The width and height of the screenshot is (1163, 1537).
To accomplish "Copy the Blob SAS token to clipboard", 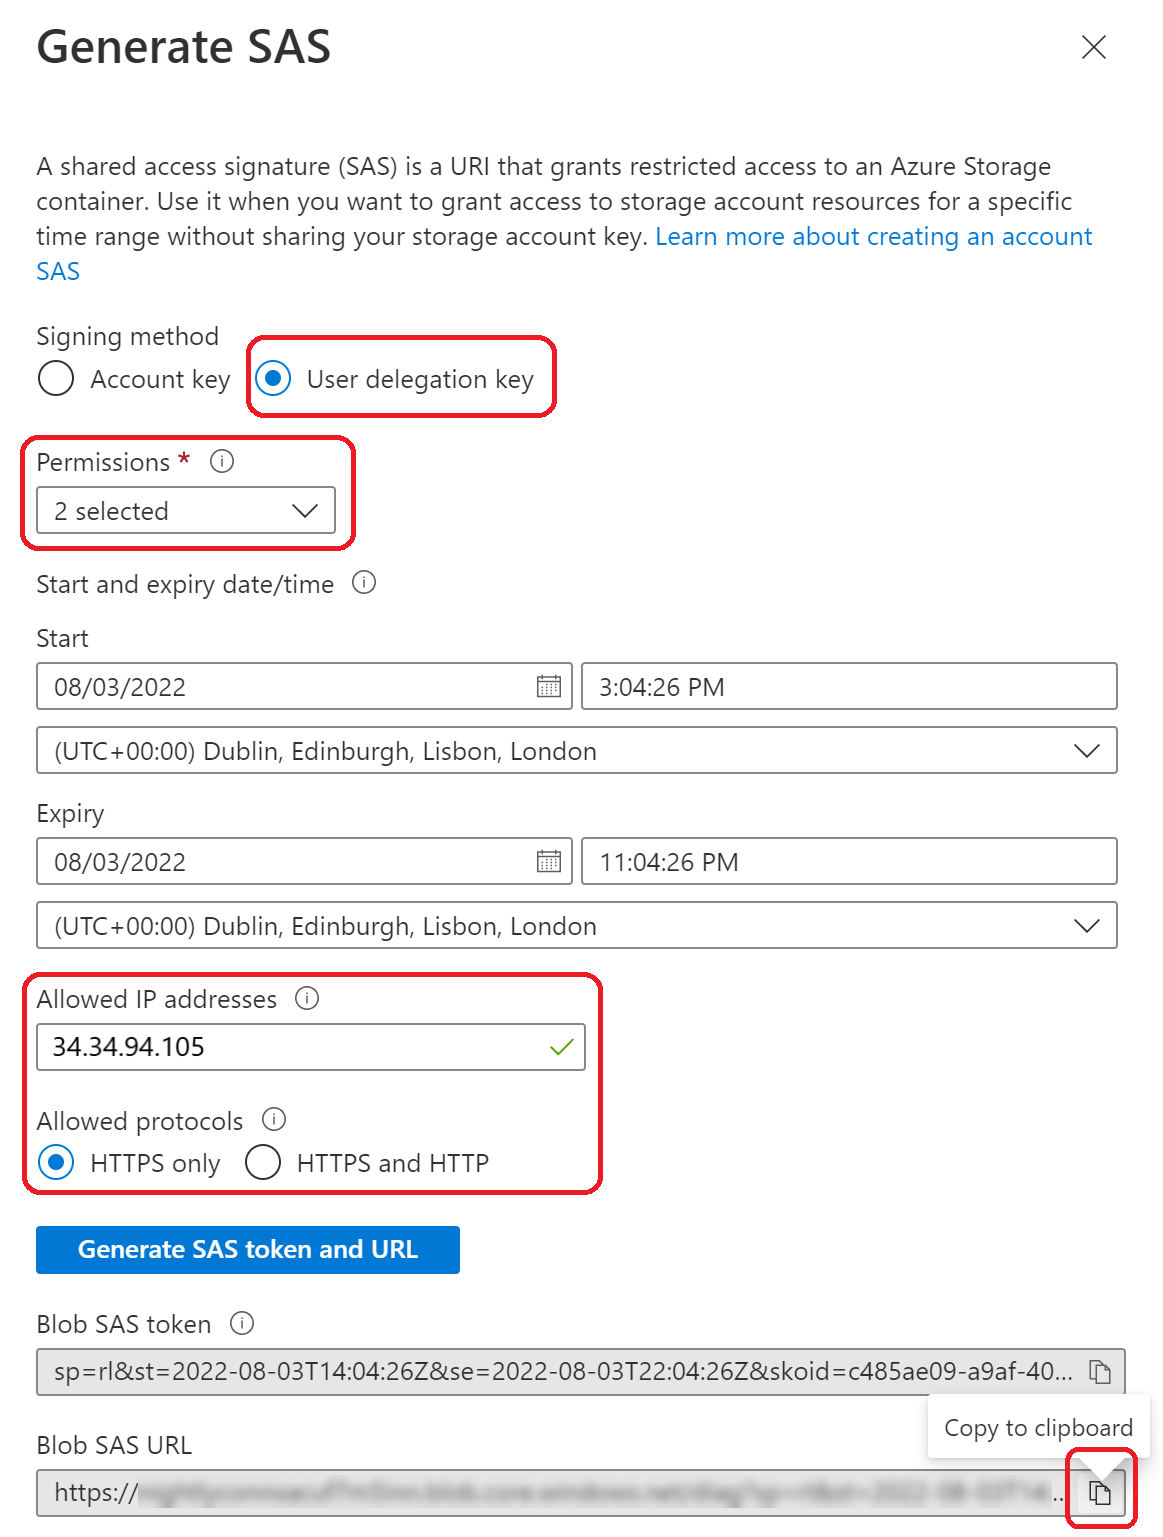I will (x=1100, y=1372).
